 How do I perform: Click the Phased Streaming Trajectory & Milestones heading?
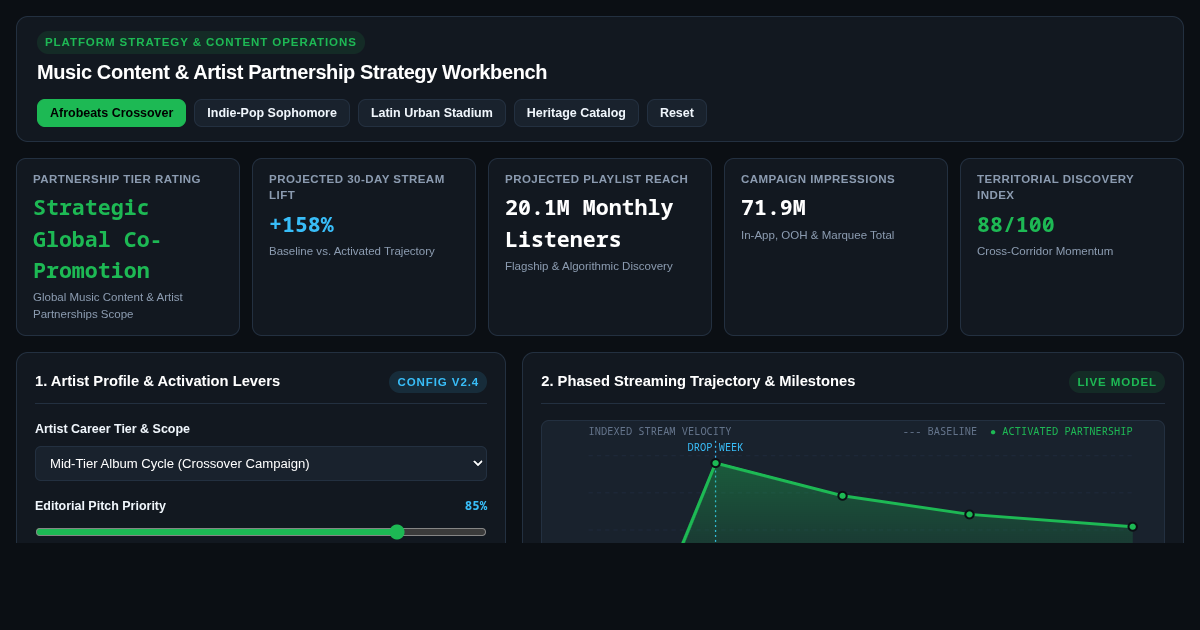pyautogui.click(x=698, y=381)
